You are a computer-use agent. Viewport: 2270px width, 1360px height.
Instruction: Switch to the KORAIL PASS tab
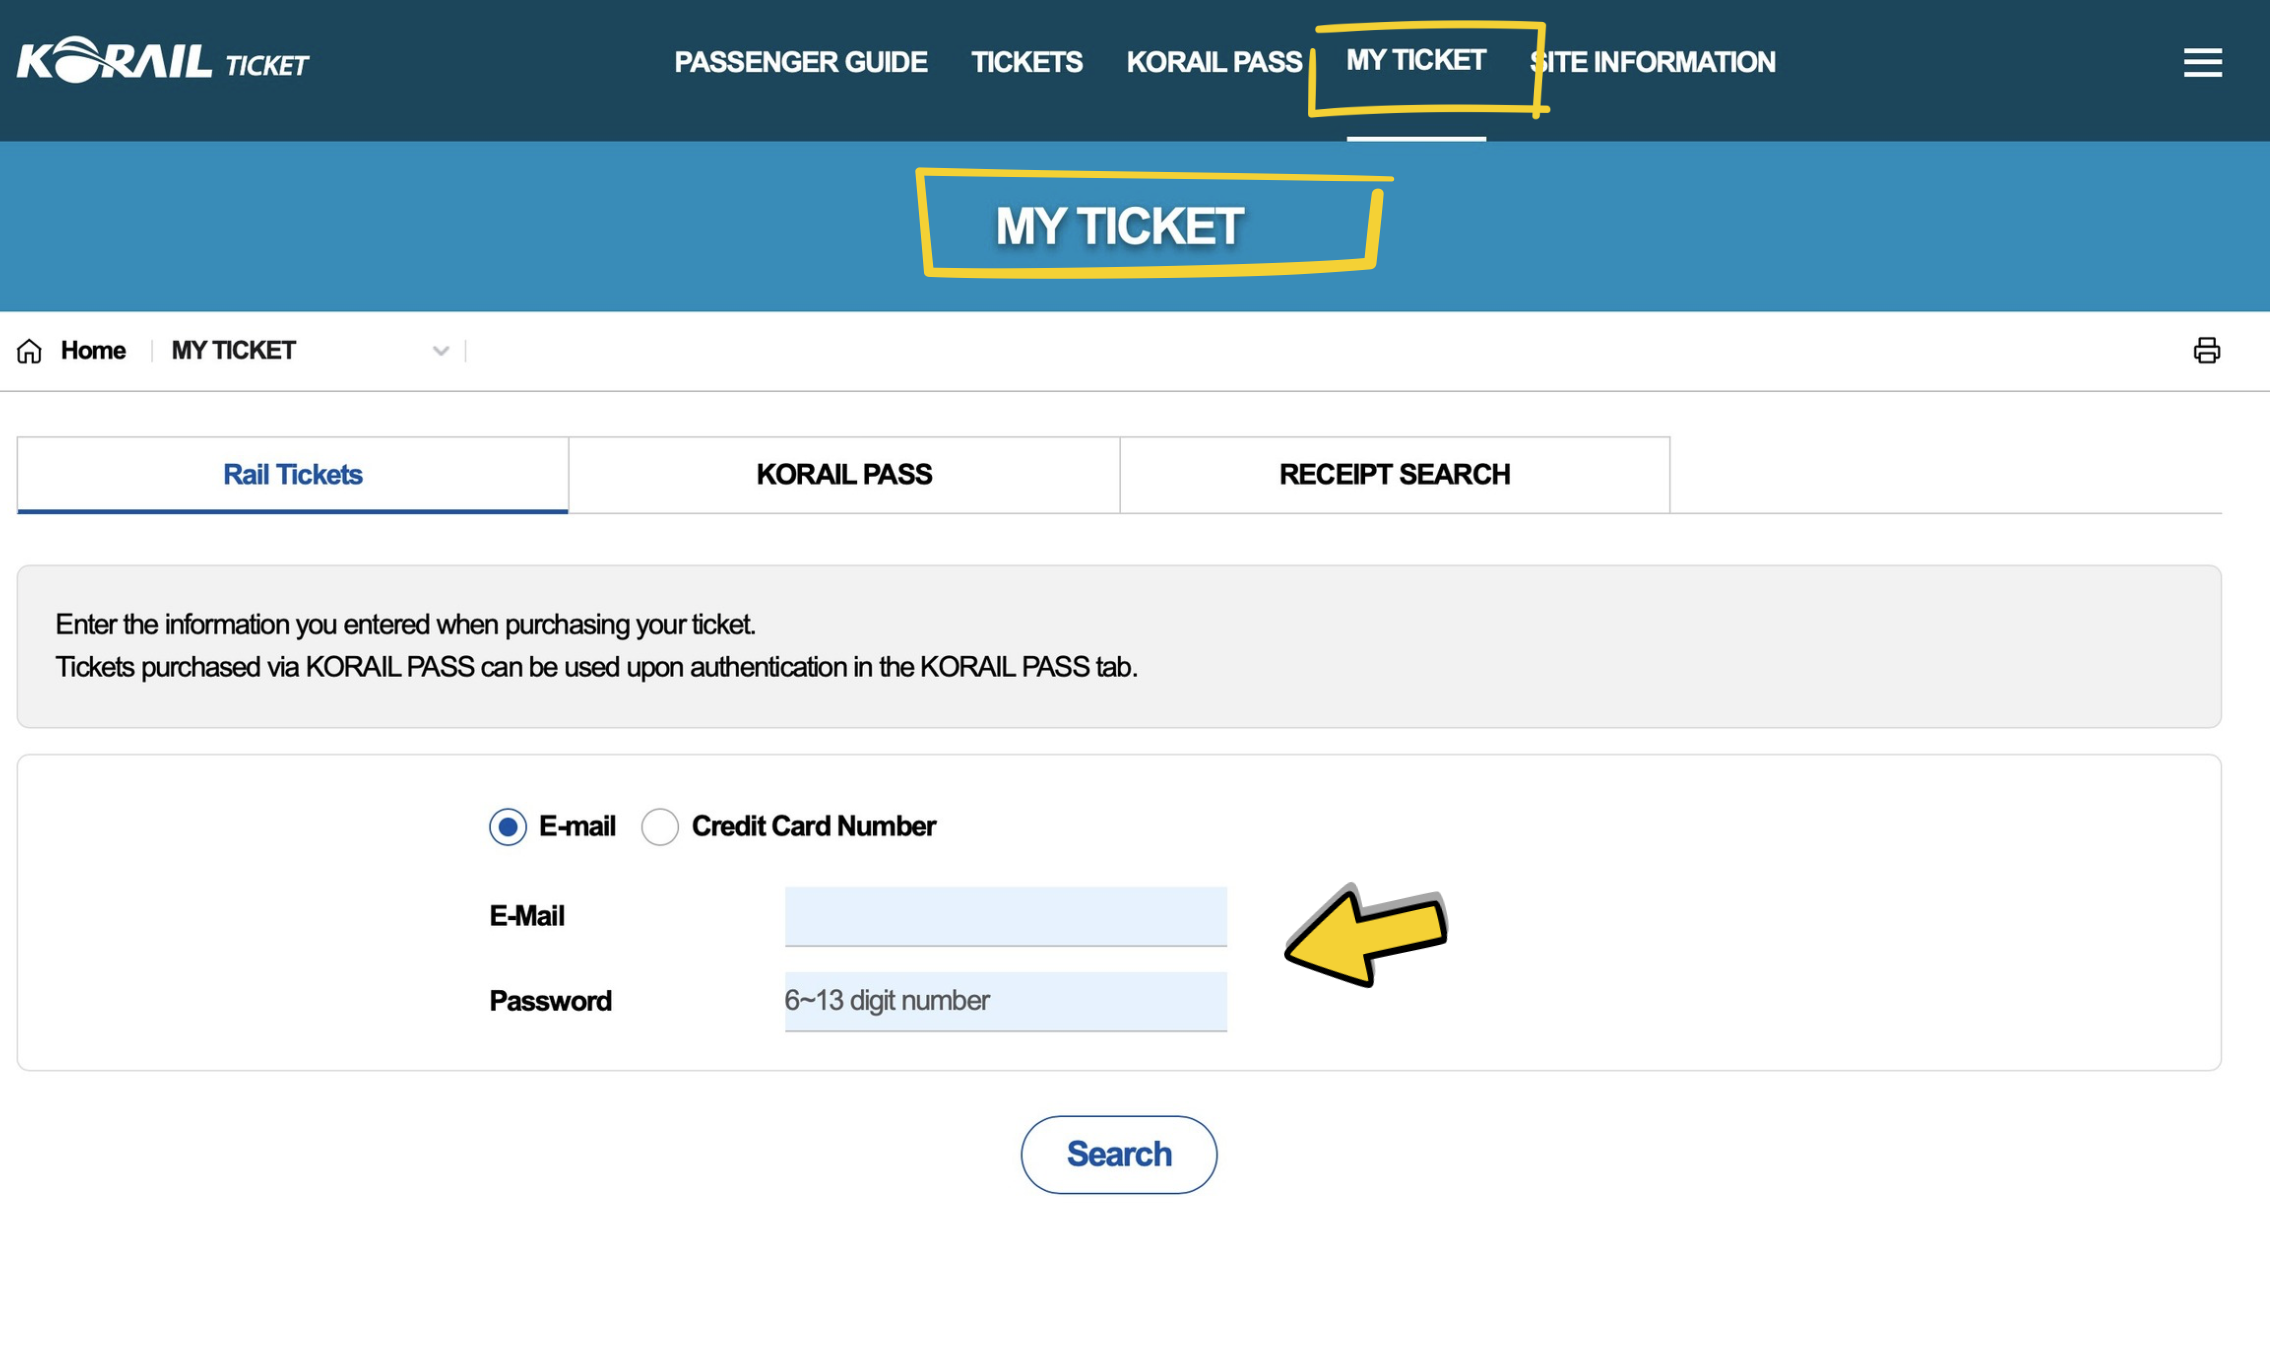click(x=844, y=475)
